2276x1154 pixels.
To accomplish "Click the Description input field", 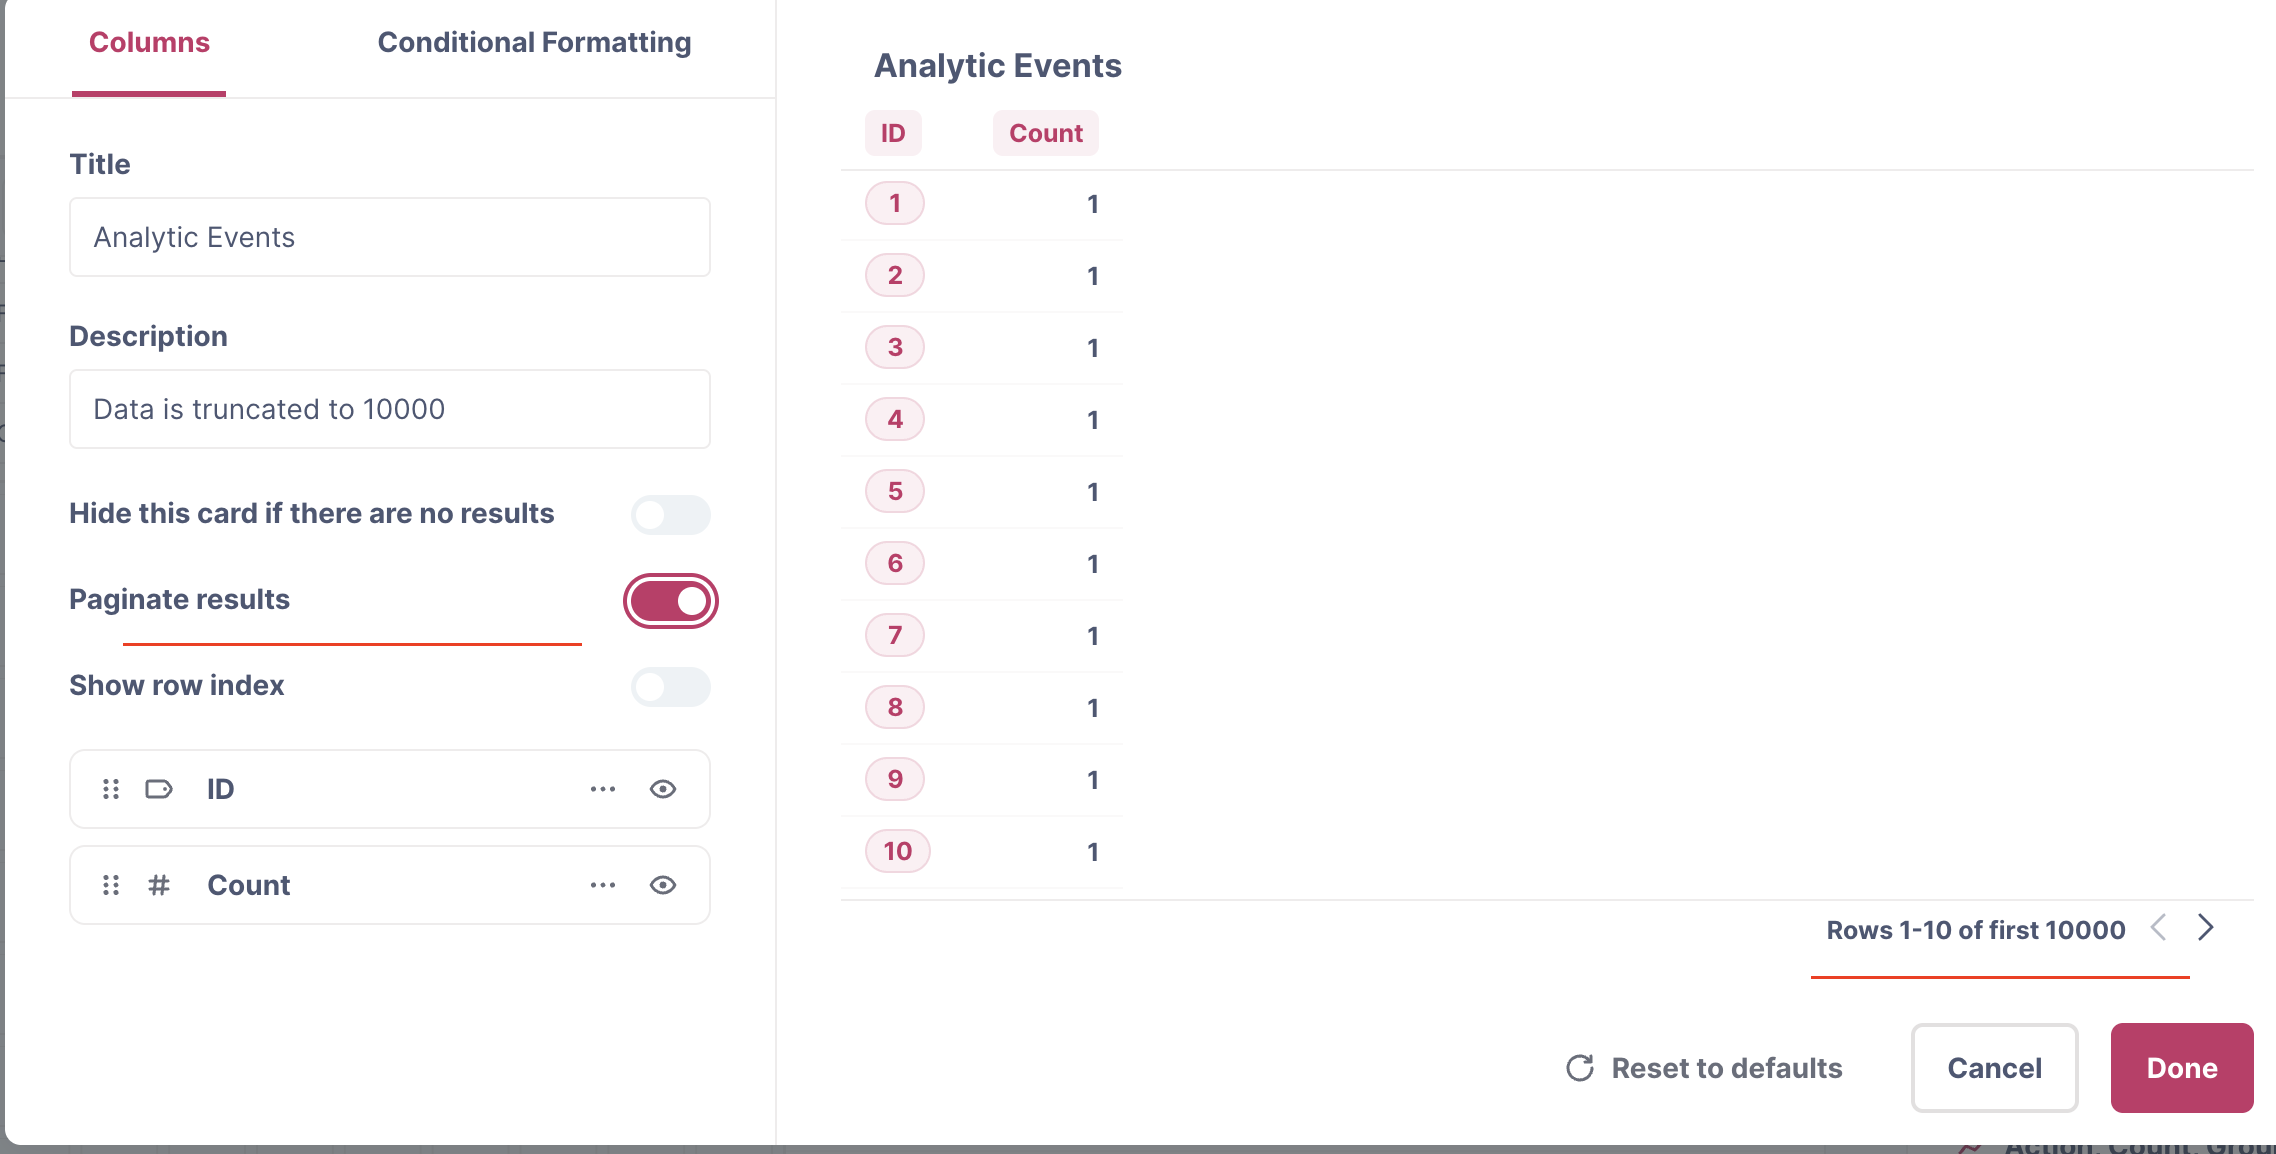I will [389, 409].
